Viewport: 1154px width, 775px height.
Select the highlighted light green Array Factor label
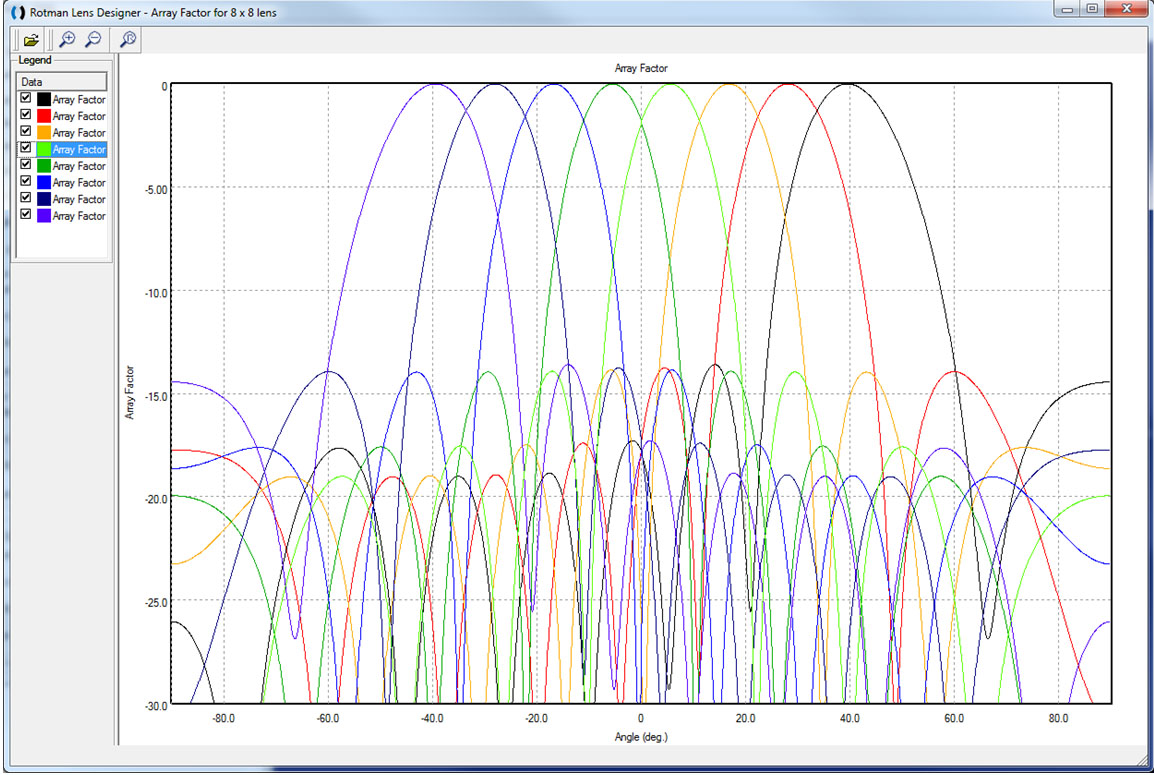point(79,149)
